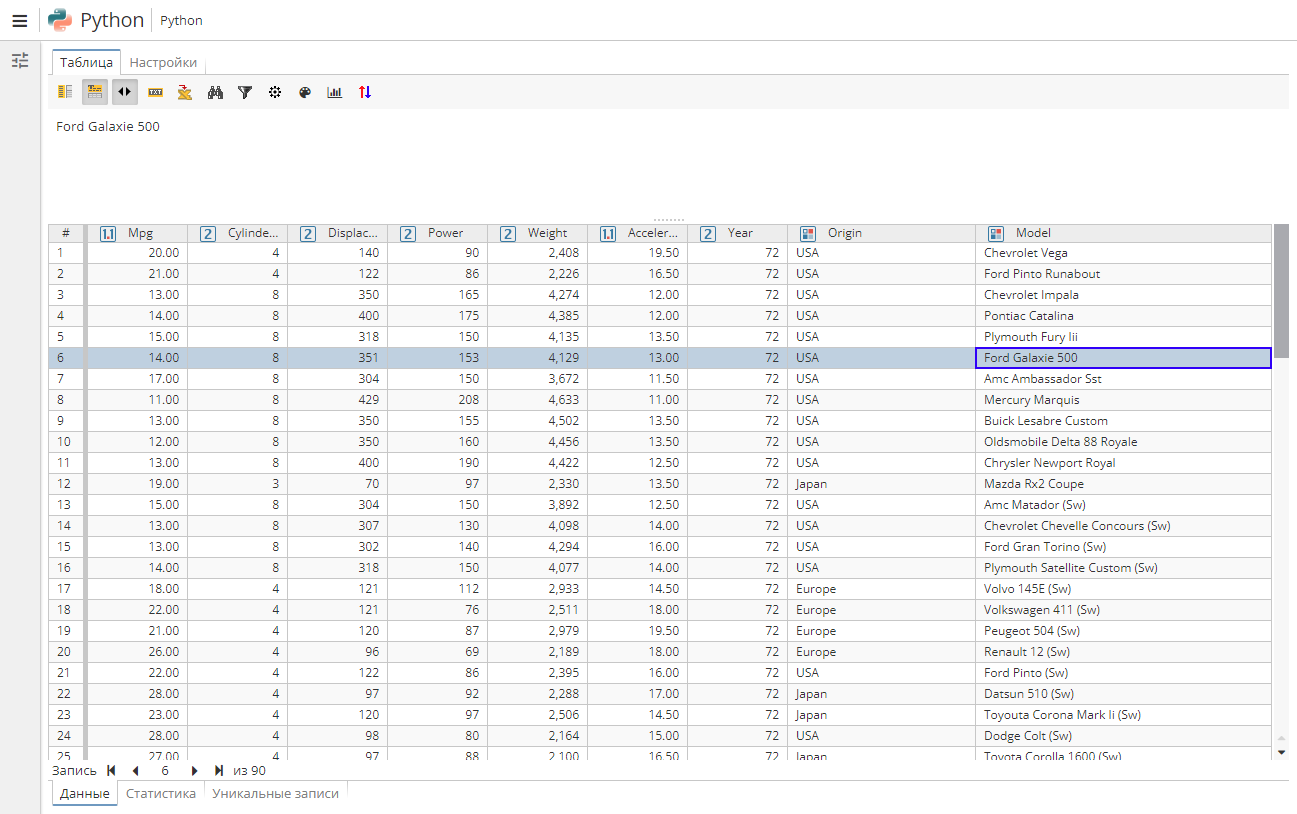Viewport: 1297px width, 814px height.
Task: Select the Mercury Marquis cell
Action: tap(1124, 400)
